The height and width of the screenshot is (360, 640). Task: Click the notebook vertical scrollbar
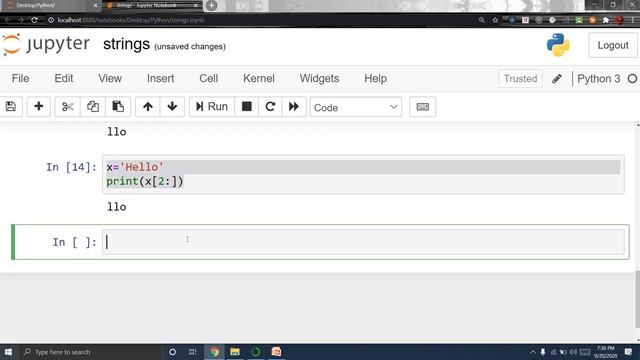click(637, 298)
